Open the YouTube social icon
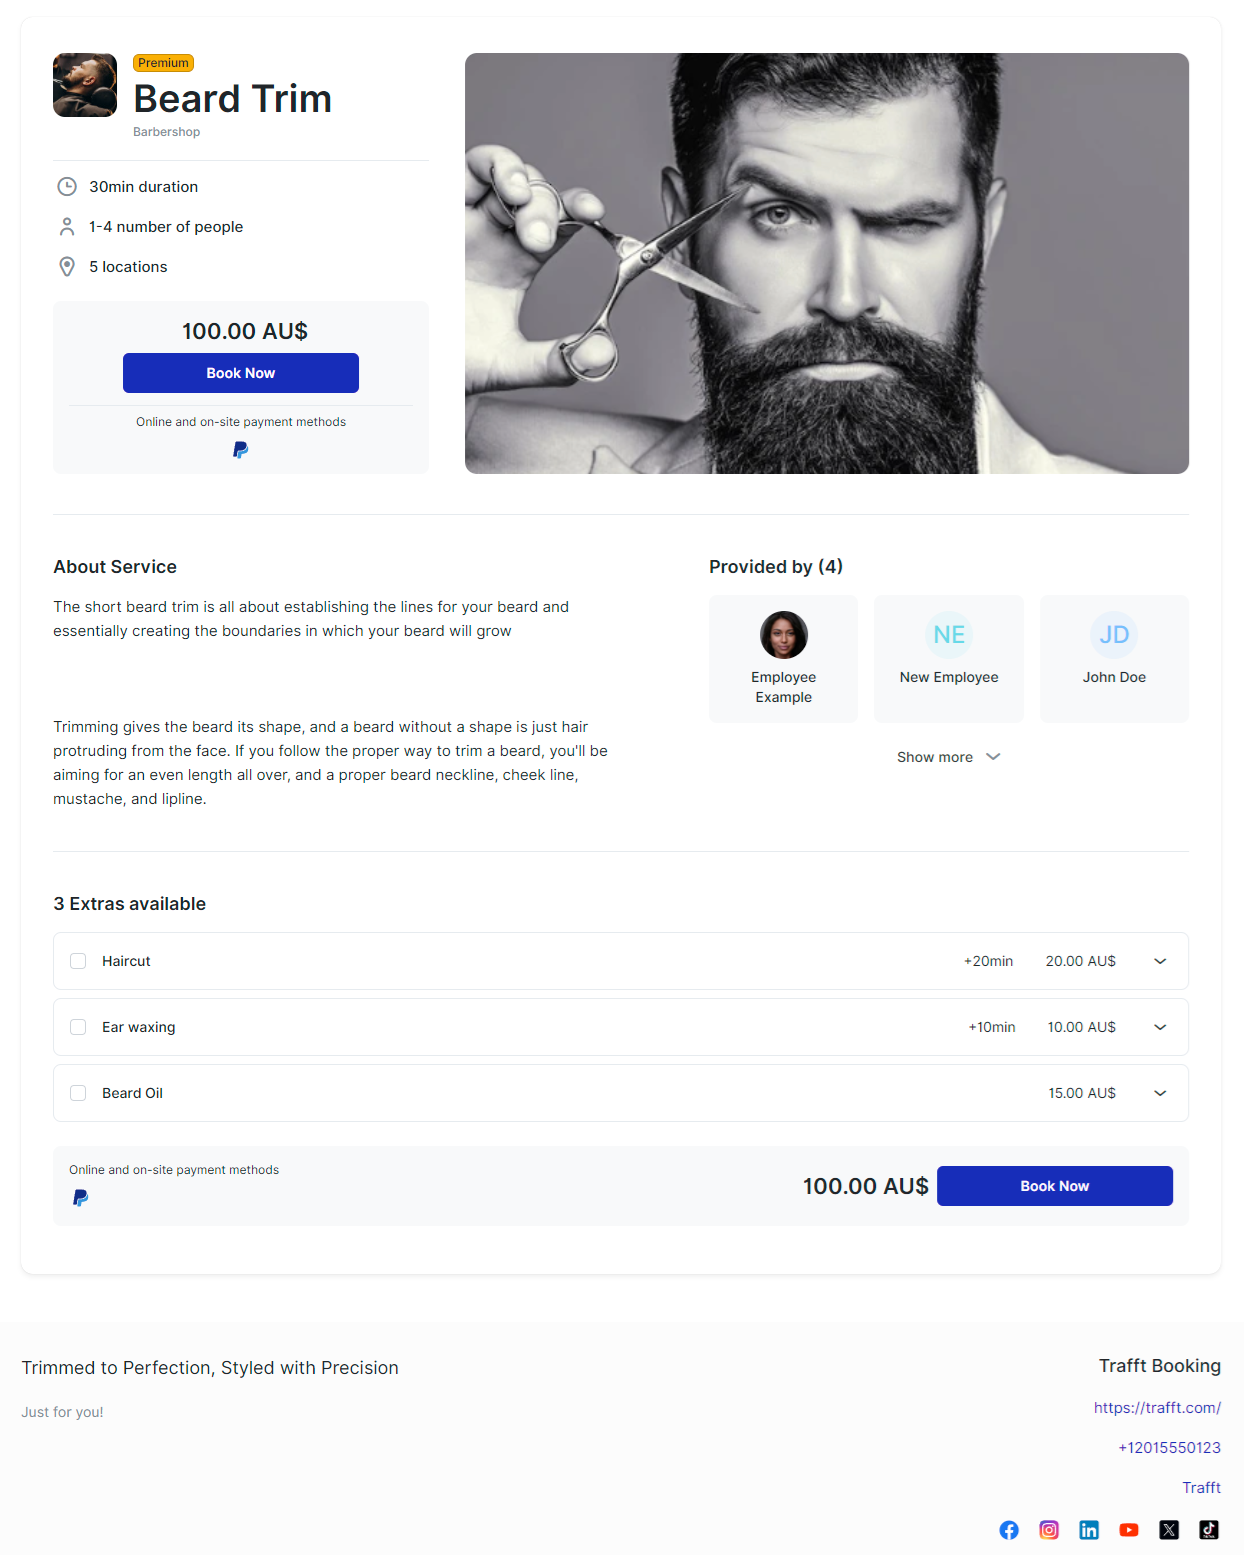This screenshot has width=1244, height=1555. point(1129,1530)
